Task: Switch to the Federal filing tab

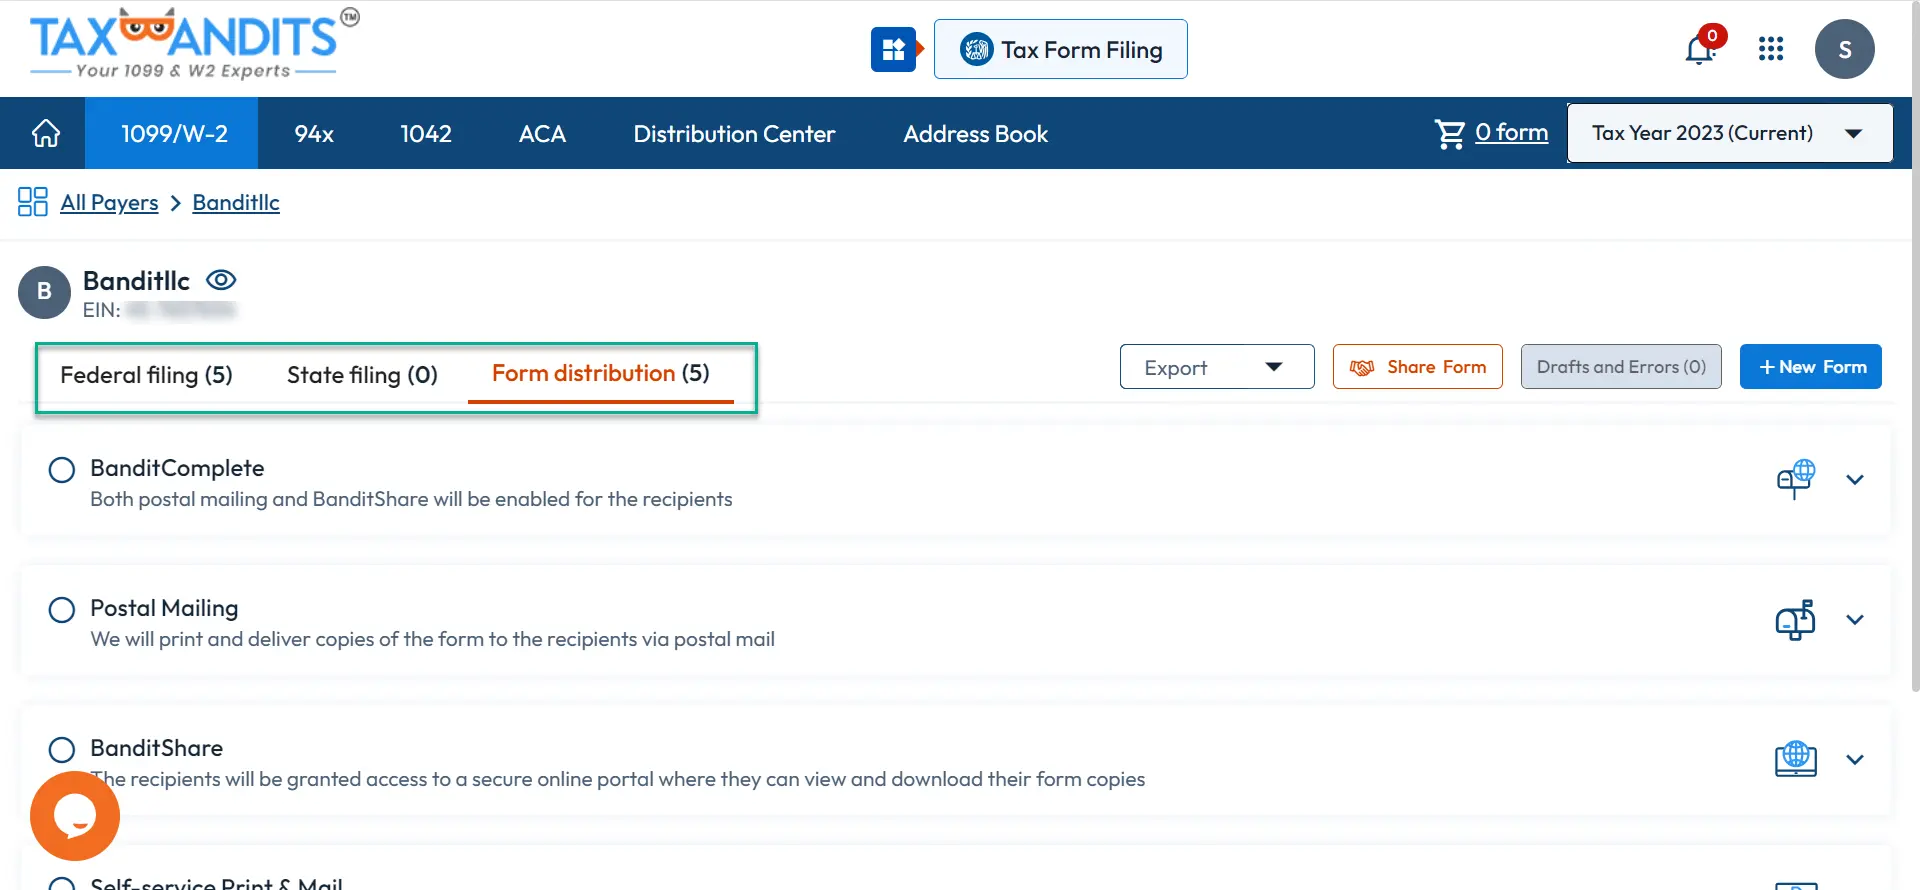Action: (x=146, y=375)
